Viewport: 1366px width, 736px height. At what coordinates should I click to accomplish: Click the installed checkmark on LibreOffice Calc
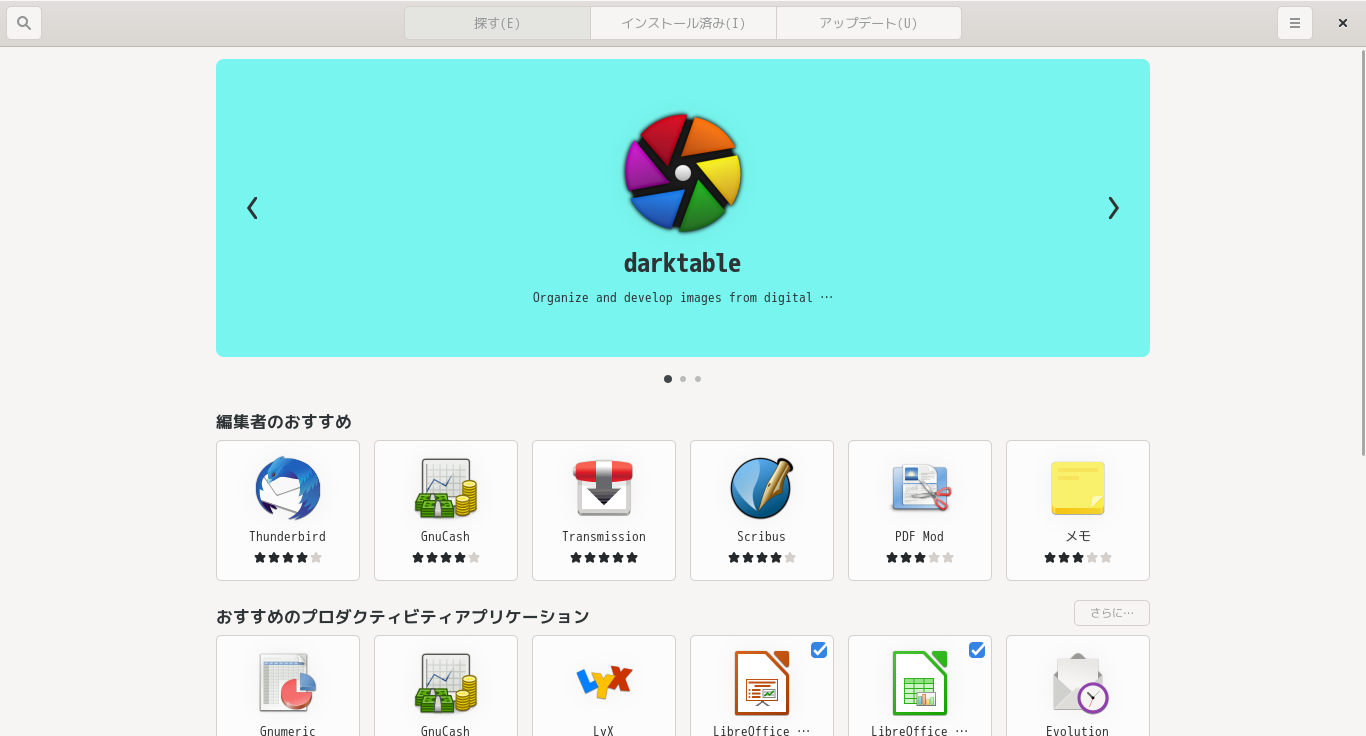(977, 650)
